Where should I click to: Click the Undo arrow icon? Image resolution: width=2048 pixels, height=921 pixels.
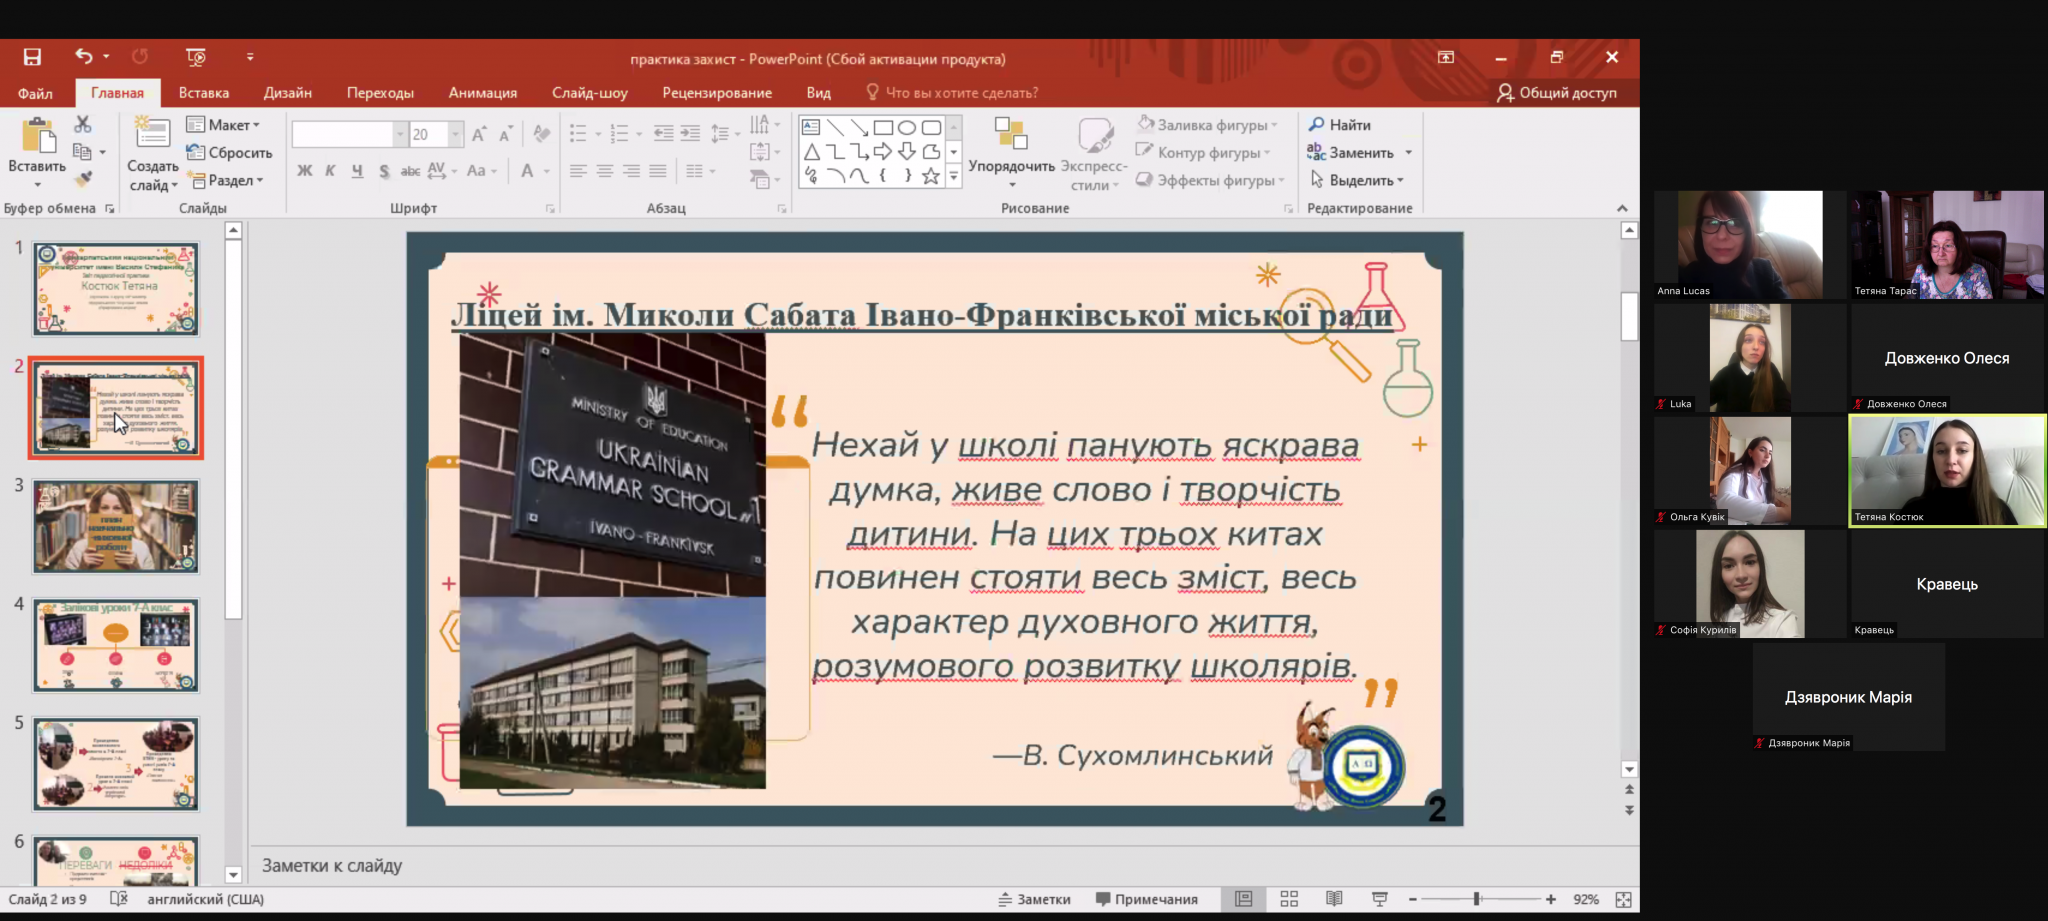[x=83, y=57]
